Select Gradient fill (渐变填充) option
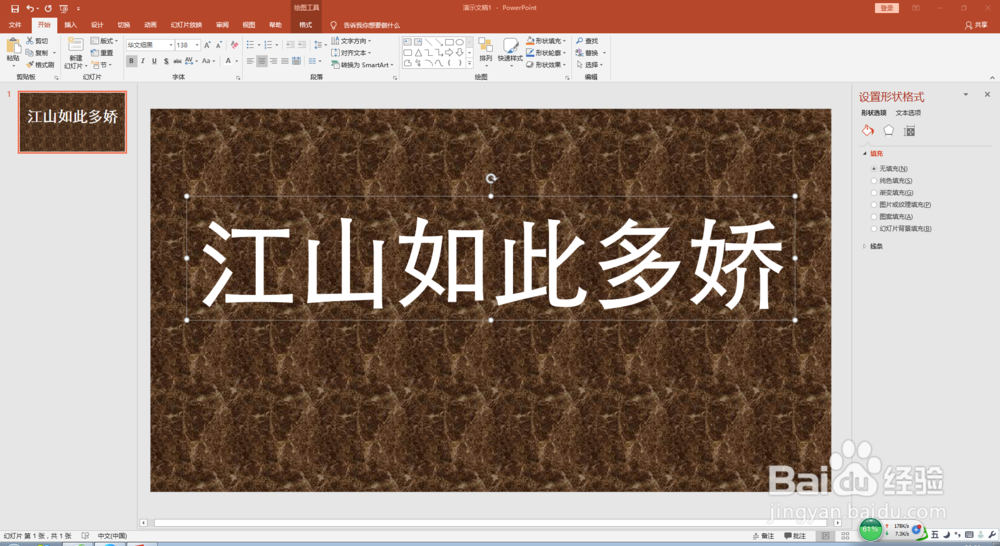 click(x=892, y=193)
